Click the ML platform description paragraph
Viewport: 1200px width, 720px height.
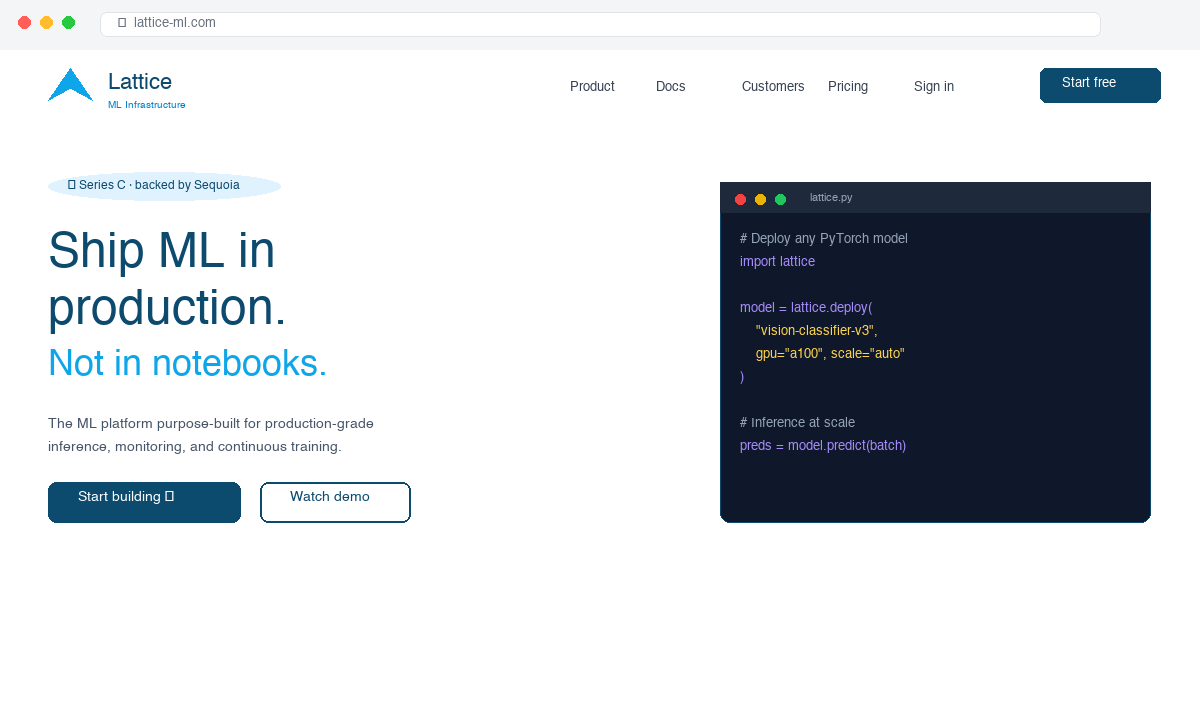[x=211, y=435]
